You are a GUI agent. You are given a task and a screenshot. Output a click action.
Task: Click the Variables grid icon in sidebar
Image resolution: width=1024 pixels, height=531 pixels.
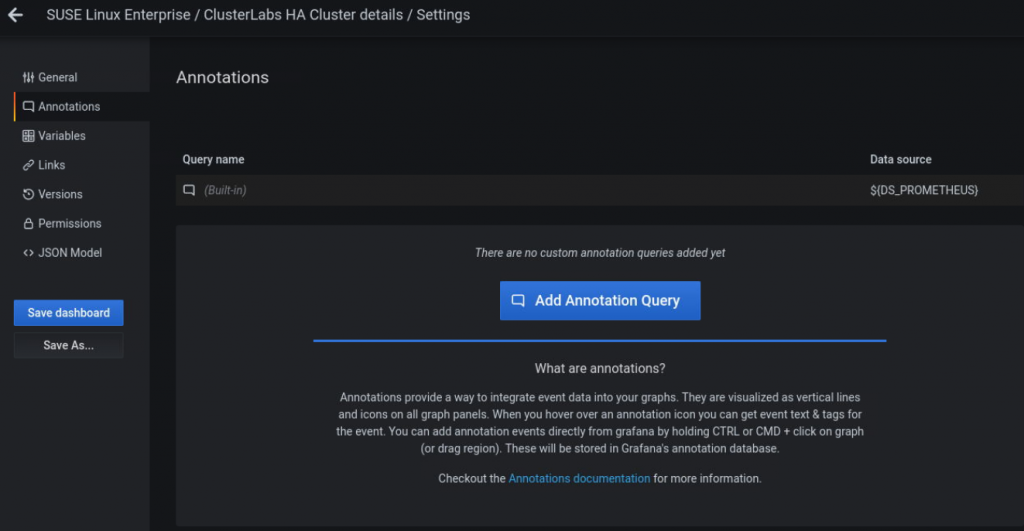[28, 136]
